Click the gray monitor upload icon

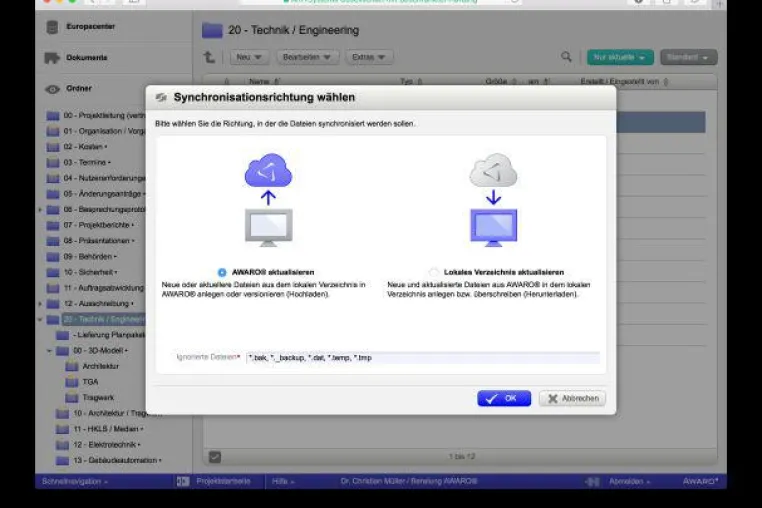pos(269,228)
